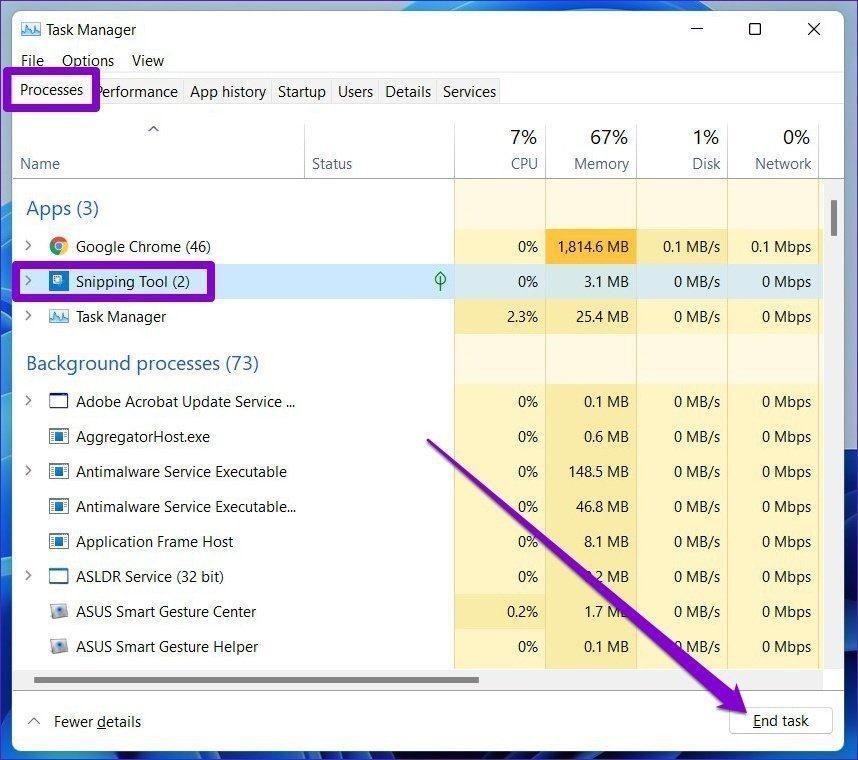858x760 pixels.
Task: Expand the Google Chrome process group
Action: (27, 246)
